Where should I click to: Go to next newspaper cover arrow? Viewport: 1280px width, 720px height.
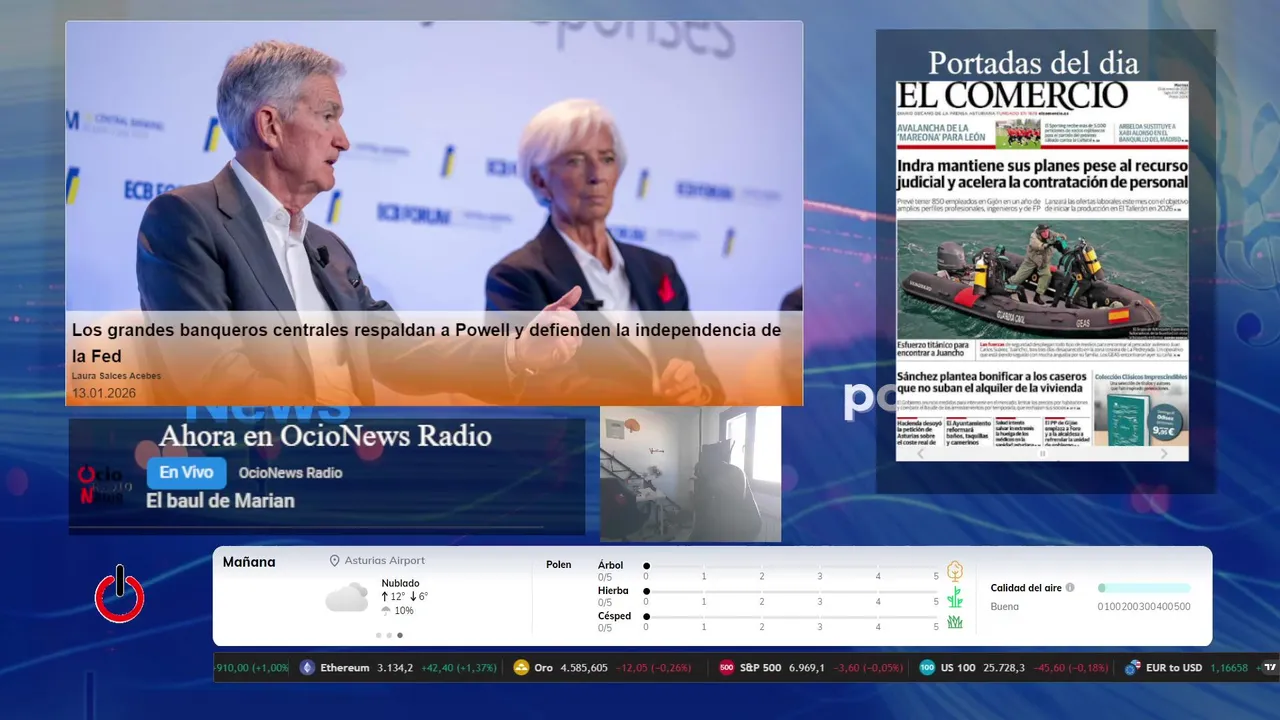tap(1164, 453)
